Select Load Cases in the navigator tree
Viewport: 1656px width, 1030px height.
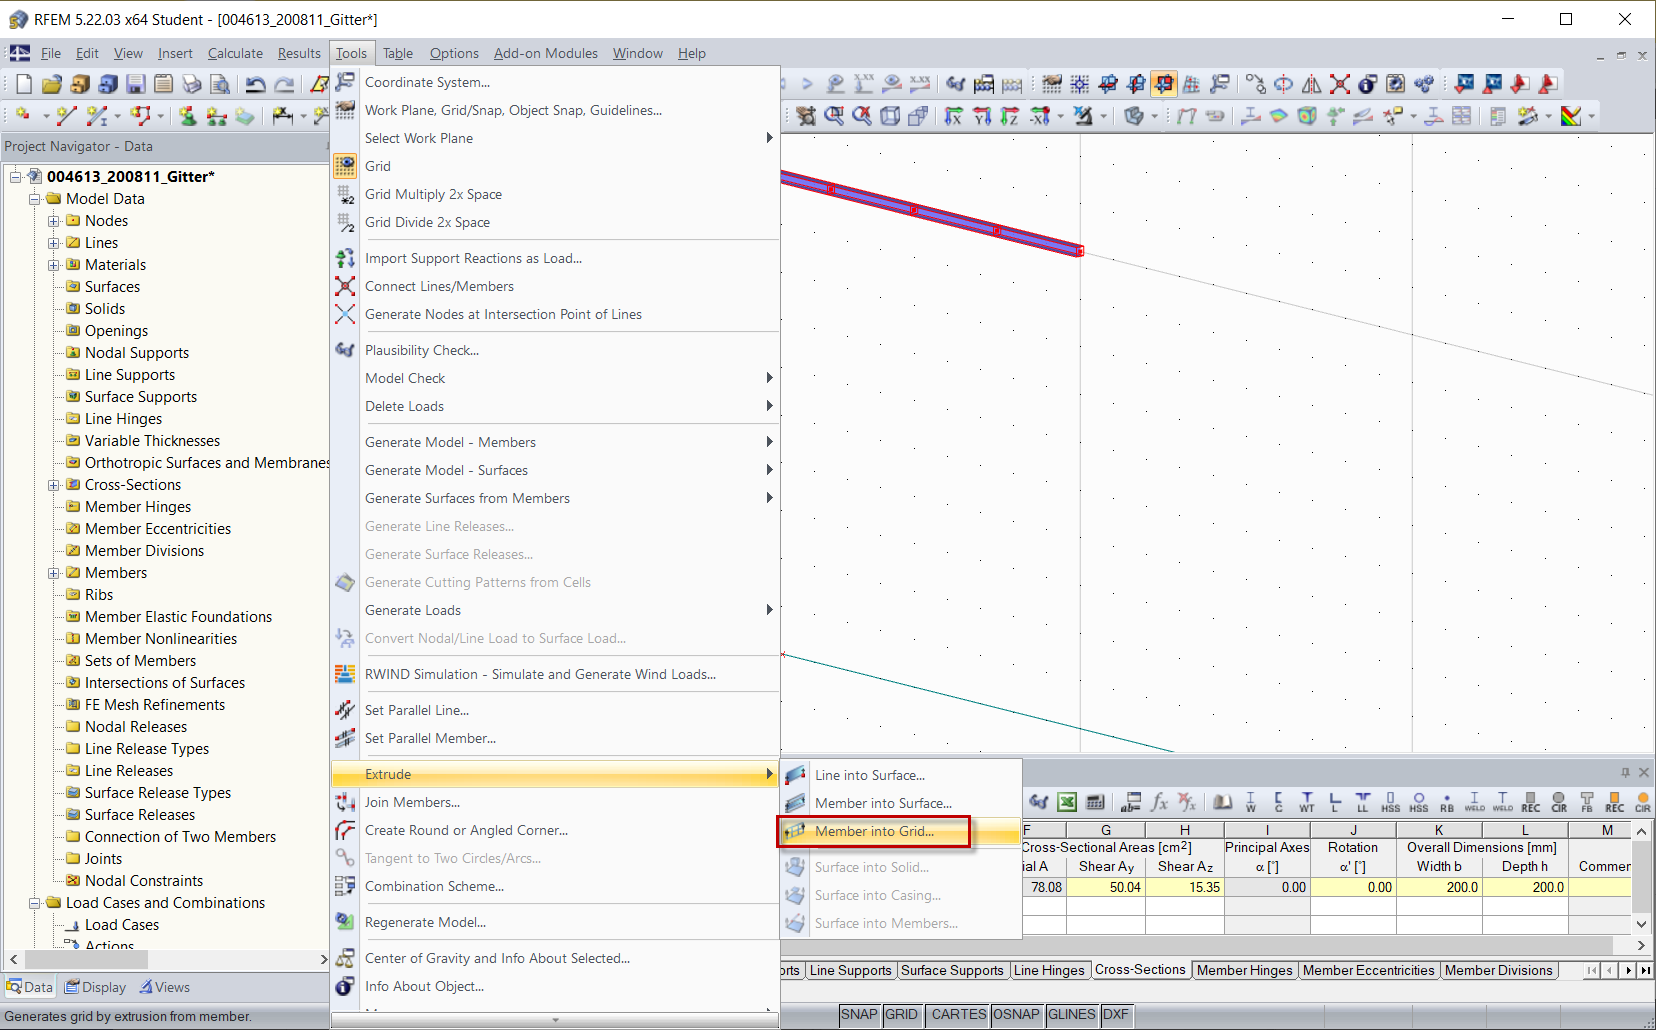point(122,925)
